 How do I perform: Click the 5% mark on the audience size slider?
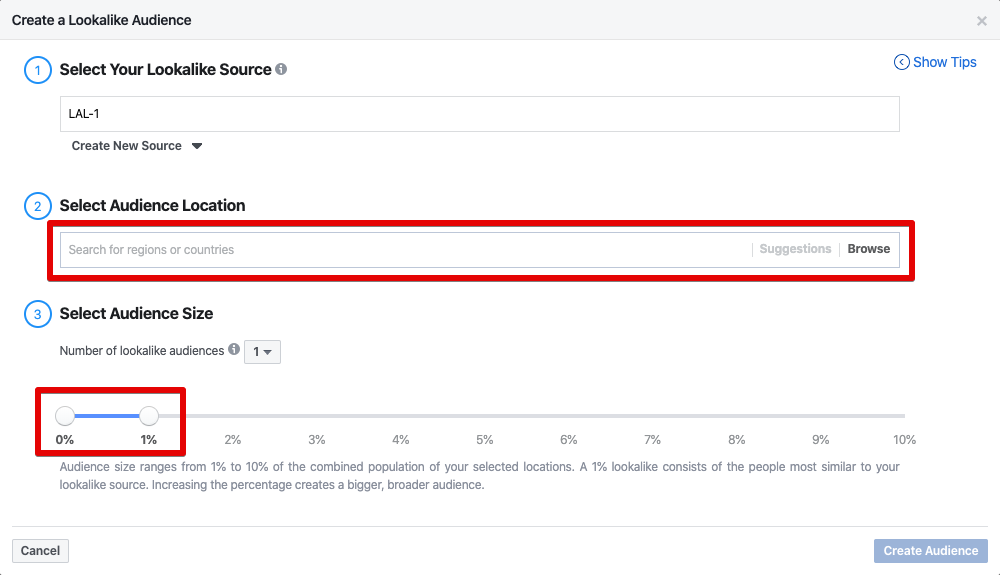click(485, 416)
